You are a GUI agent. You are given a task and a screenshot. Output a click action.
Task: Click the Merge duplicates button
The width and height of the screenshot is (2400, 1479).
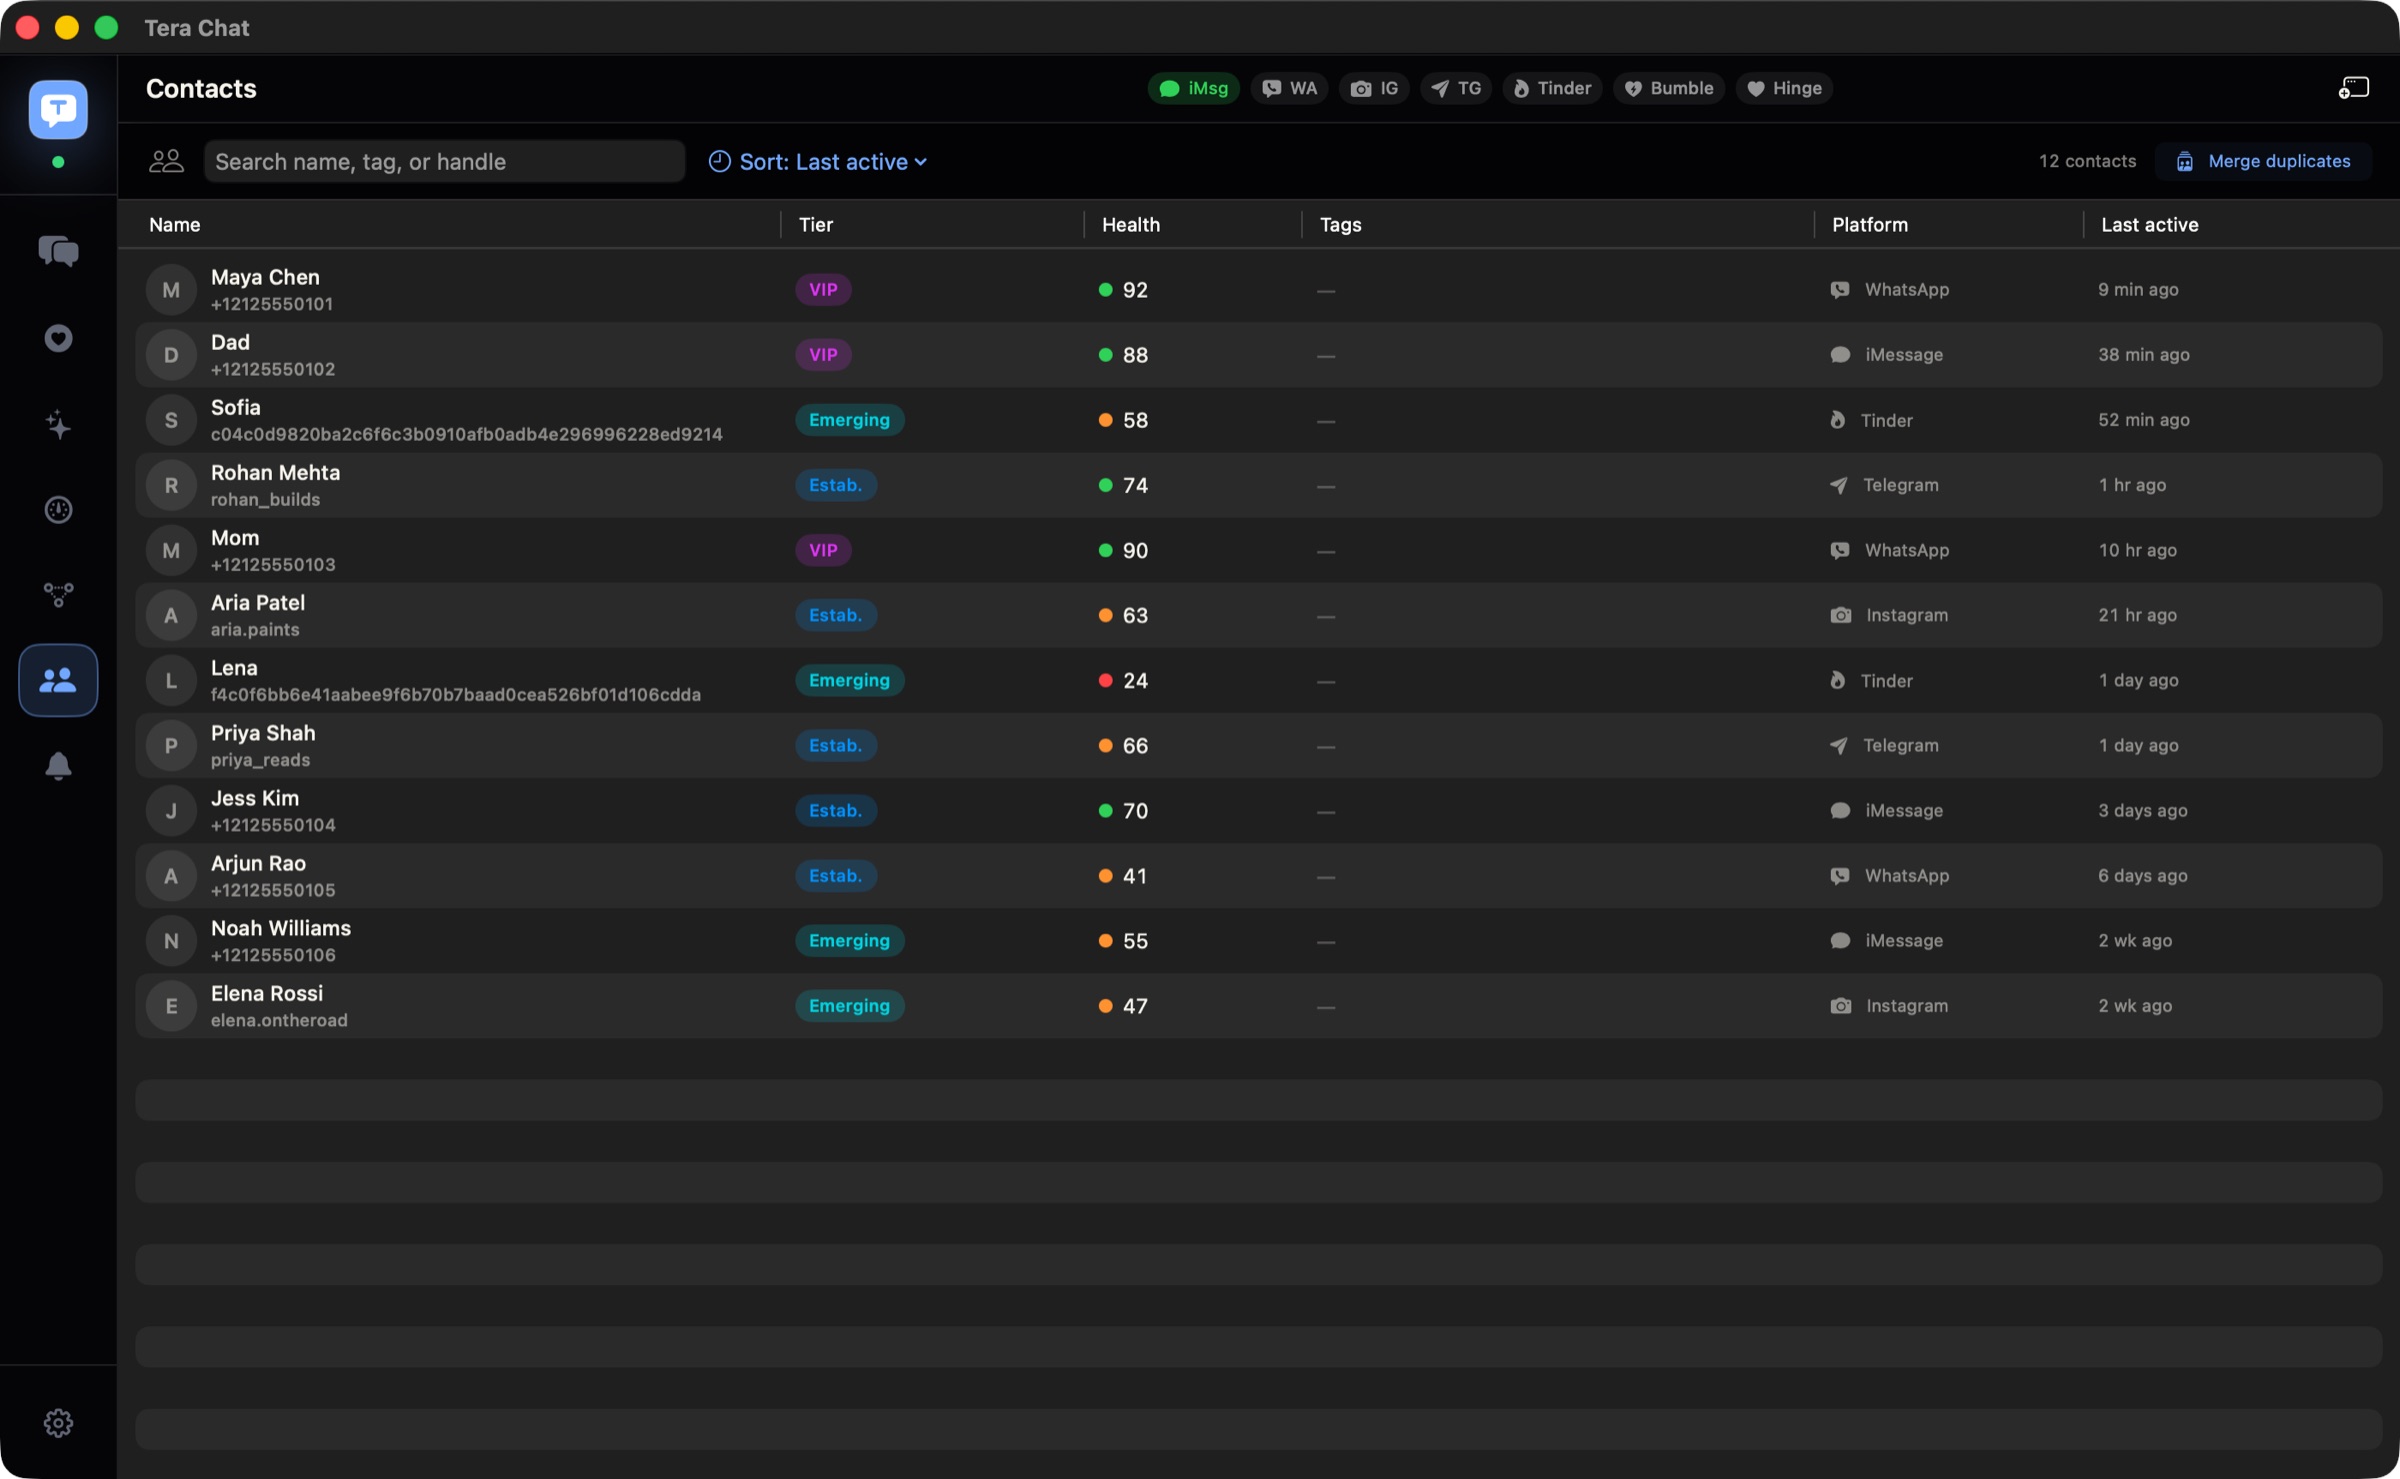coord(2264,161)
